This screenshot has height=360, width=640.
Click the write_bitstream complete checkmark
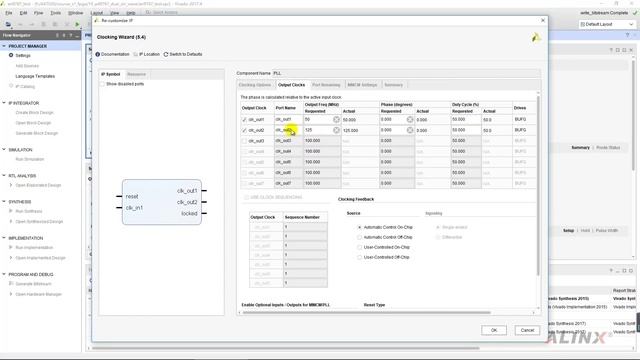(635, 13)
